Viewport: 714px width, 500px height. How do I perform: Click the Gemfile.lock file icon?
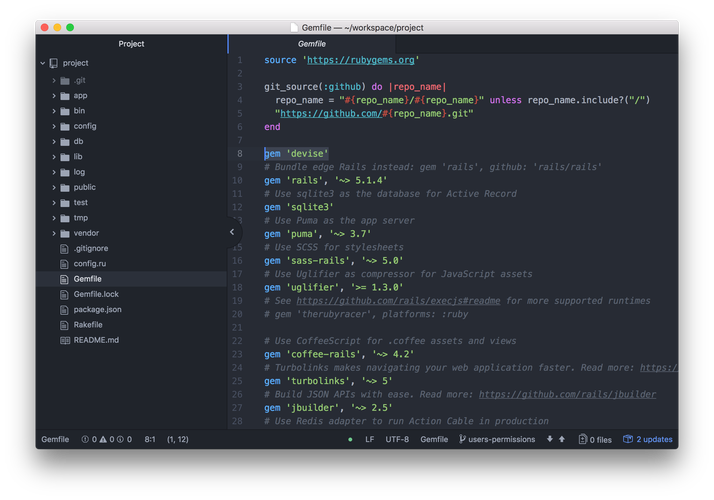pos(65,294)
